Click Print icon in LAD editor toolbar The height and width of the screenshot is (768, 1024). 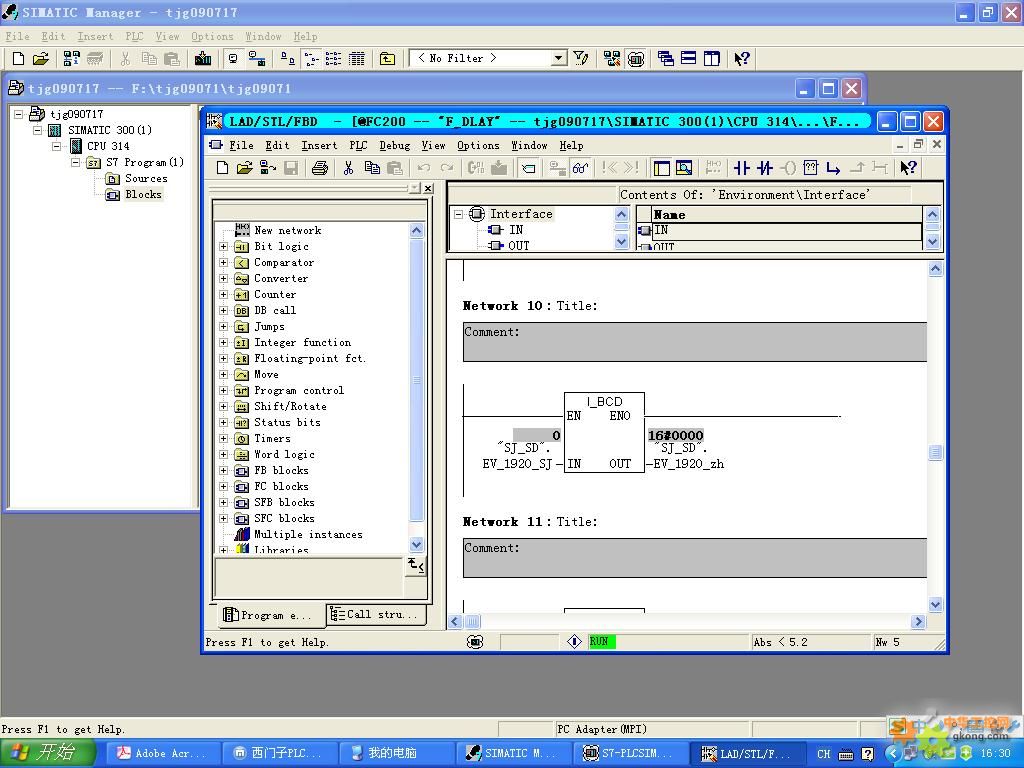319,168
